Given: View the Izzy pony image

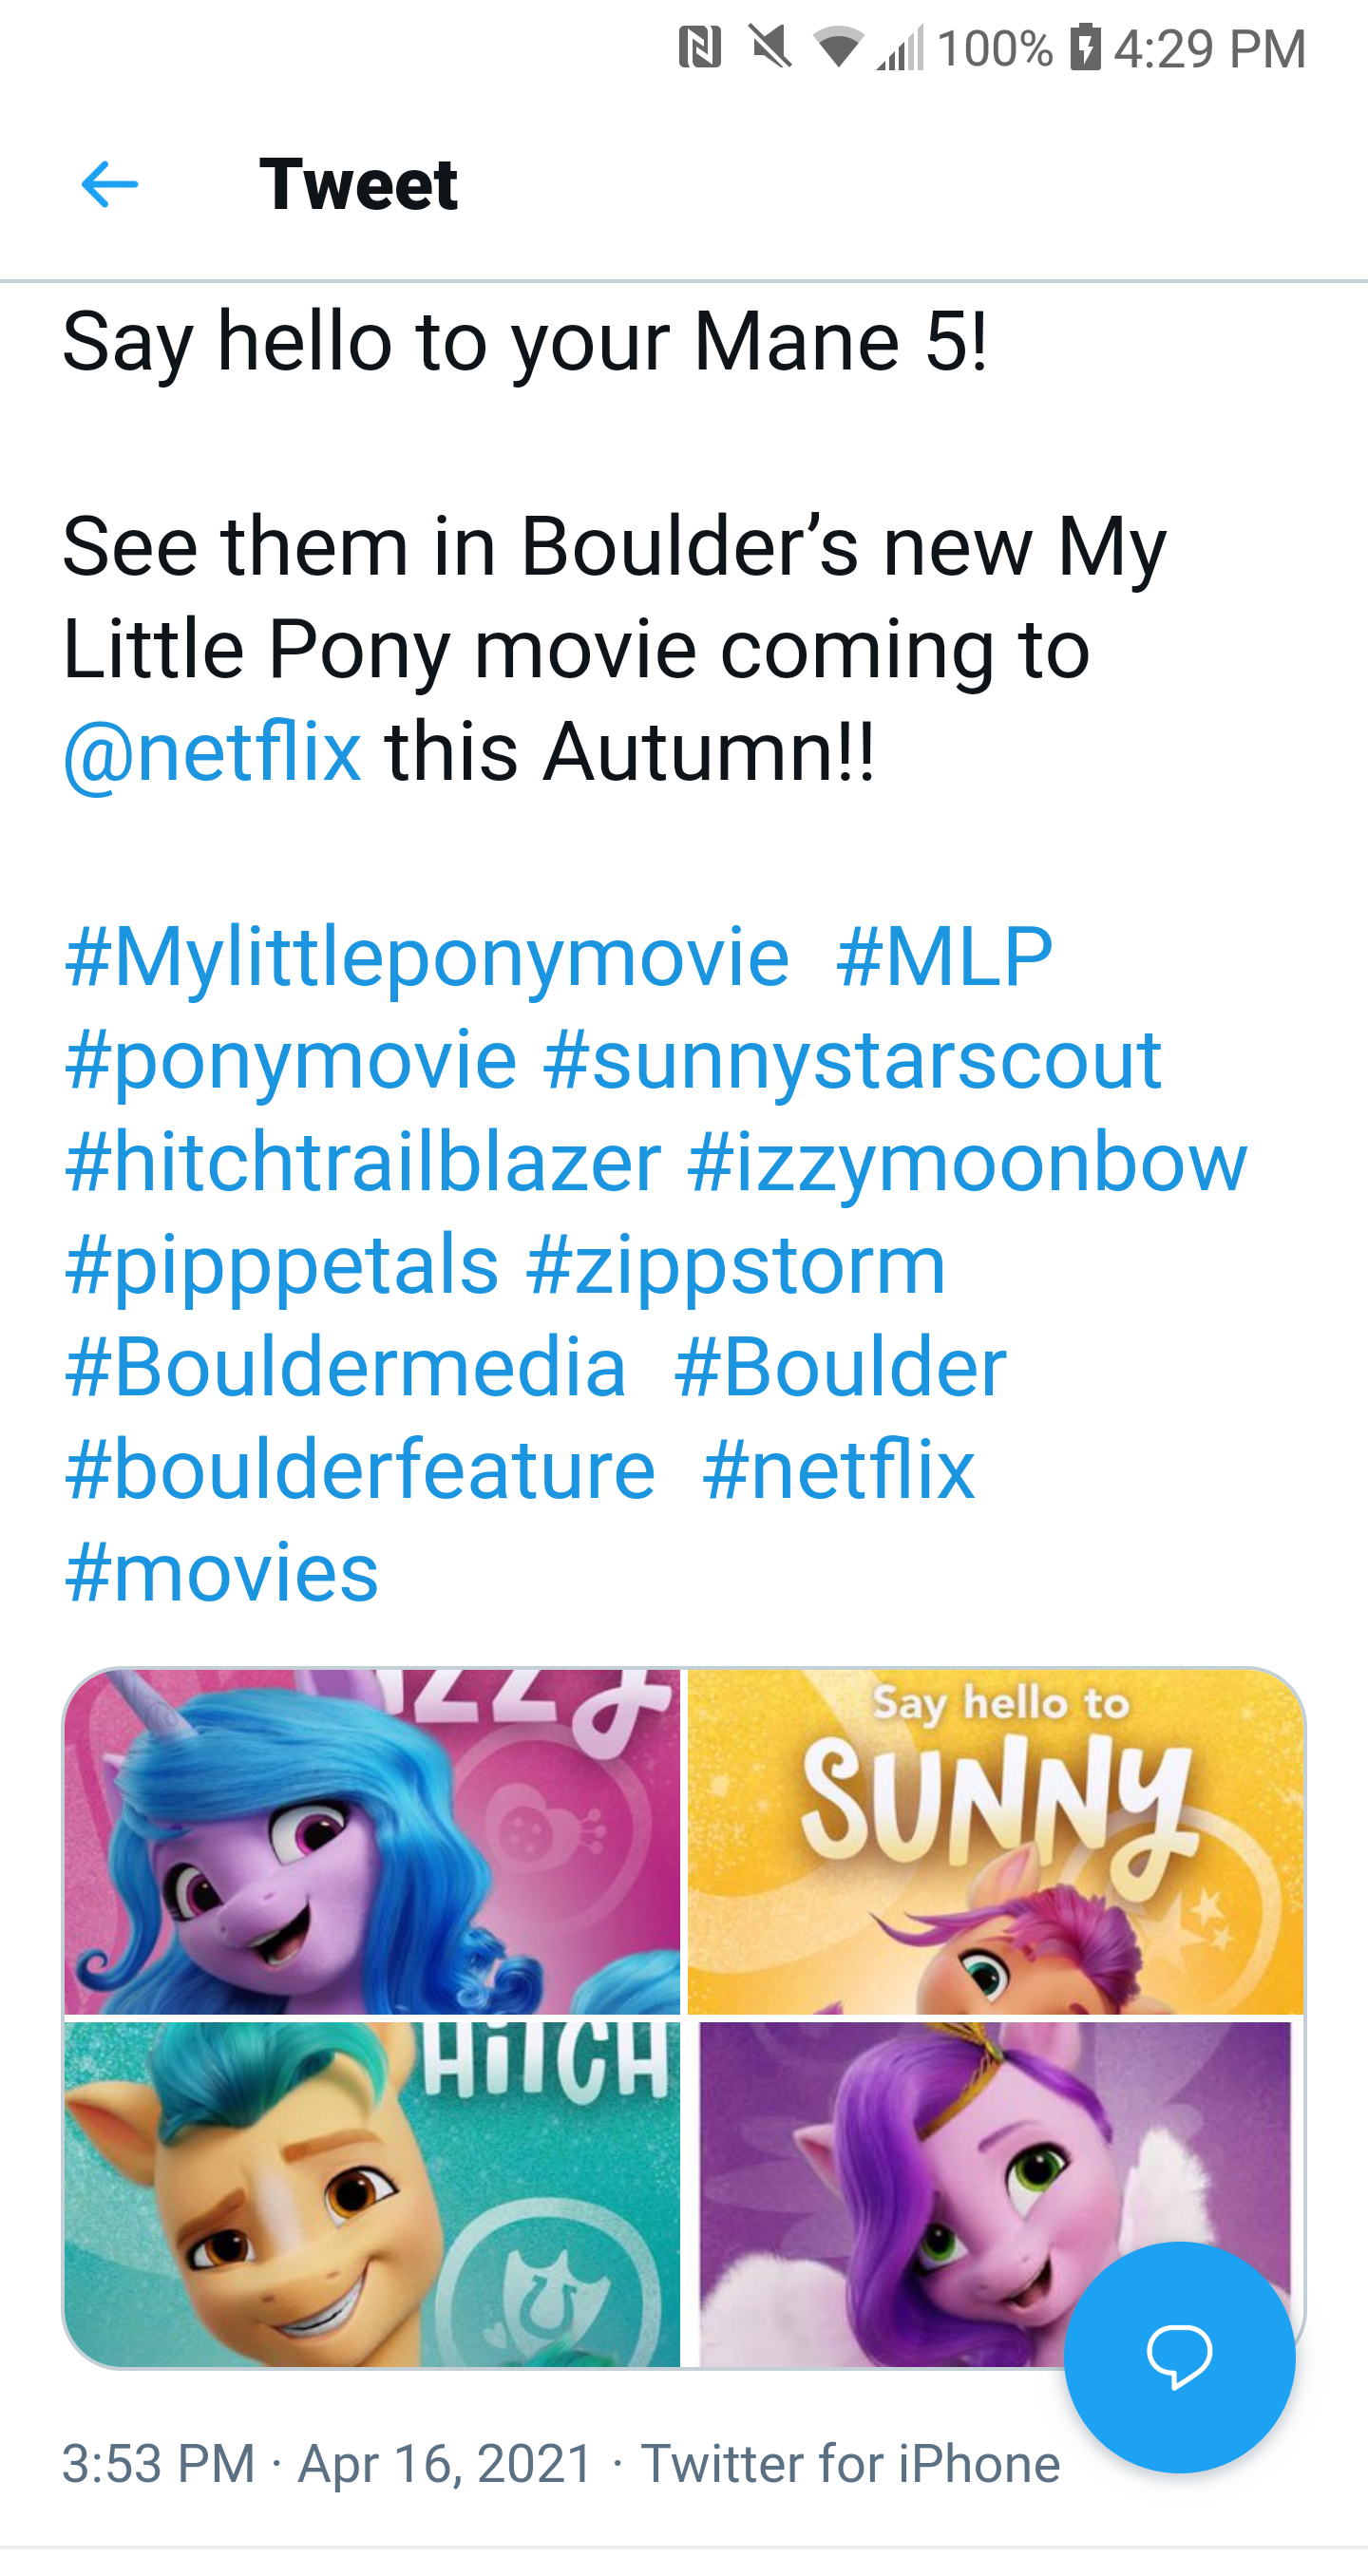Looking at the screenshot, I should [x=372, y=1842].
